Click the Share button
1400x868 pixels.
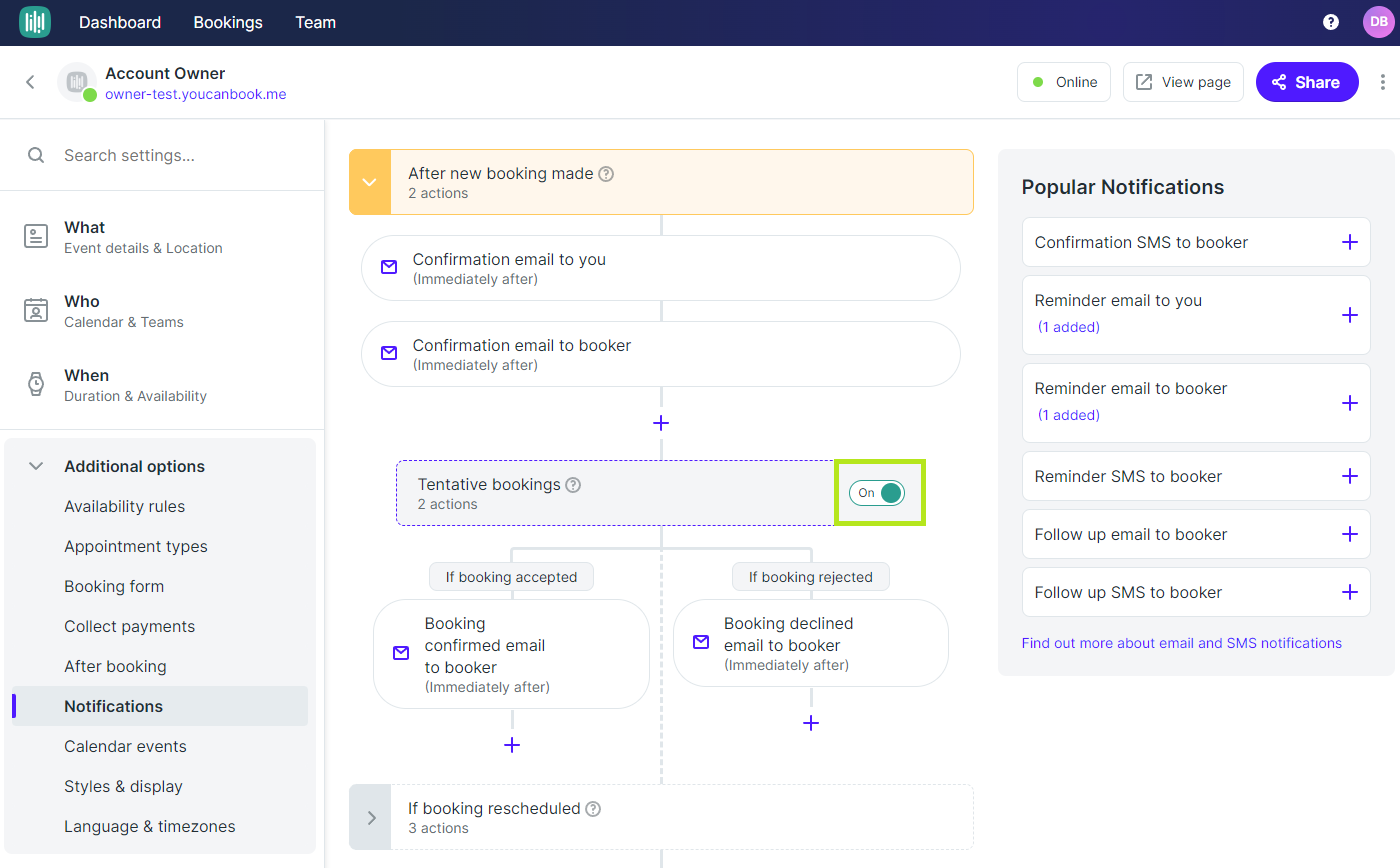[1307, 82]
